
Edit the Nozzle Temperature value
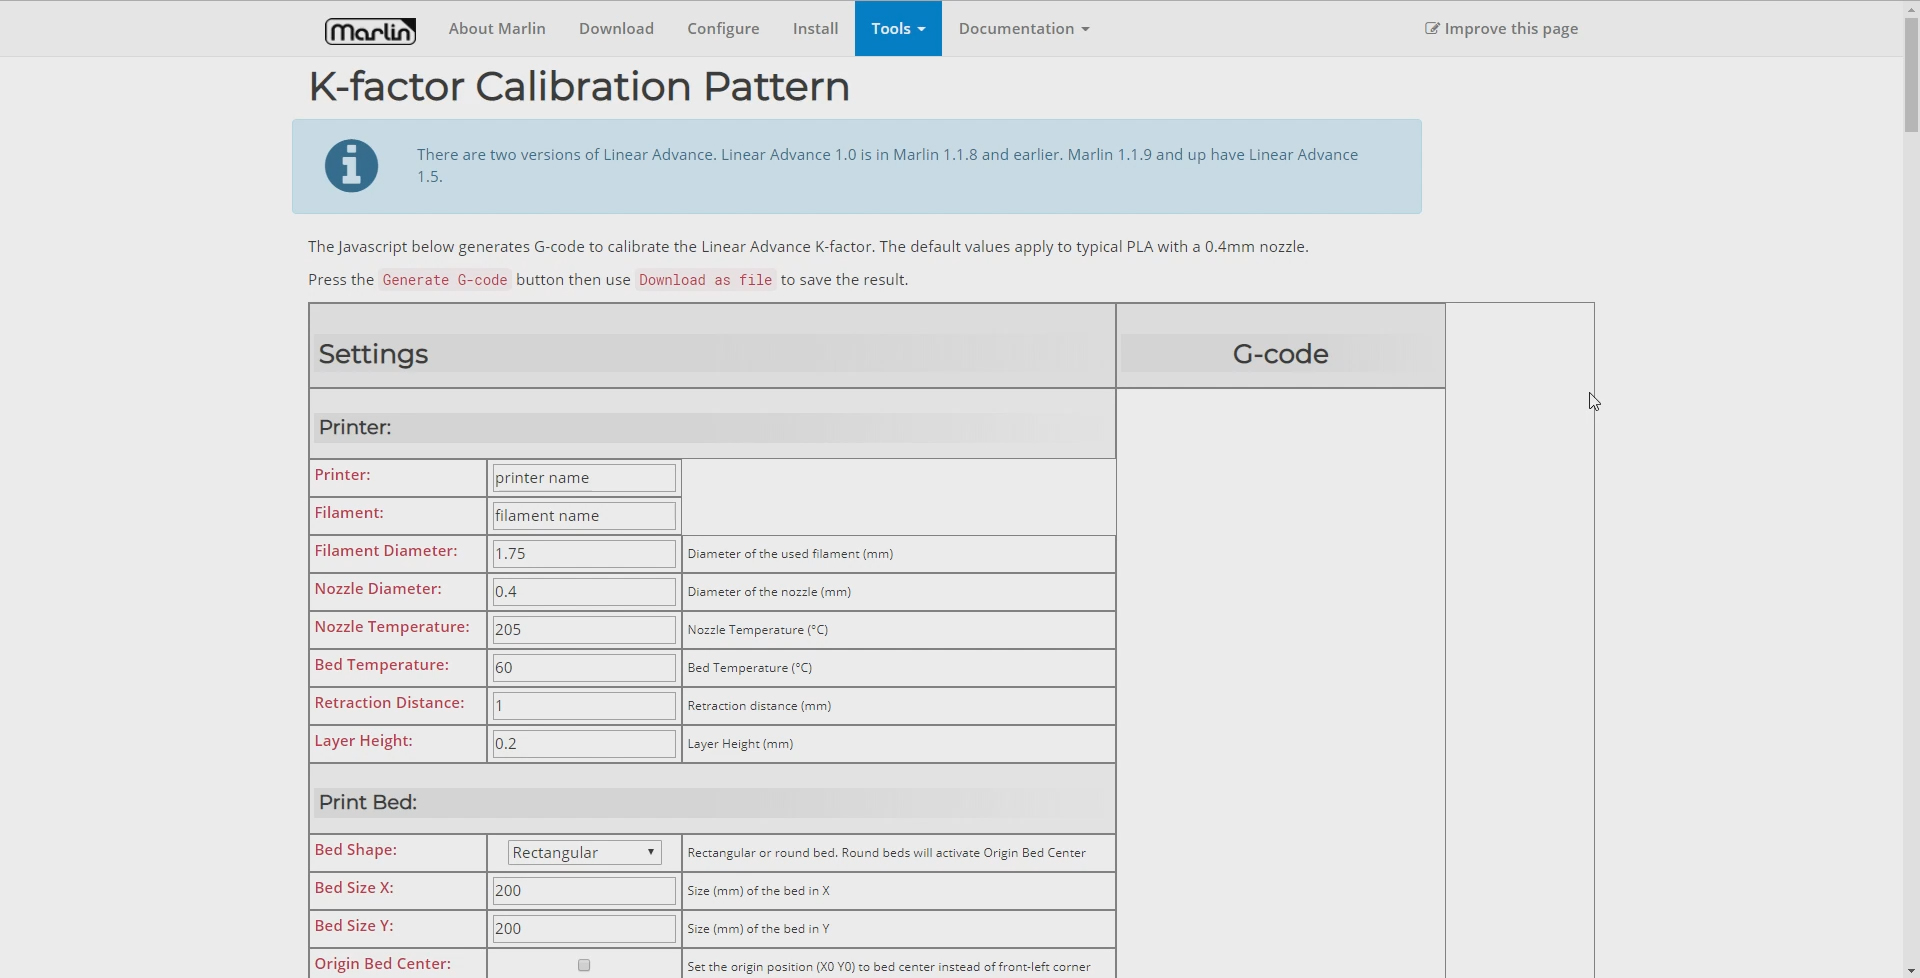tap(584, 630)
